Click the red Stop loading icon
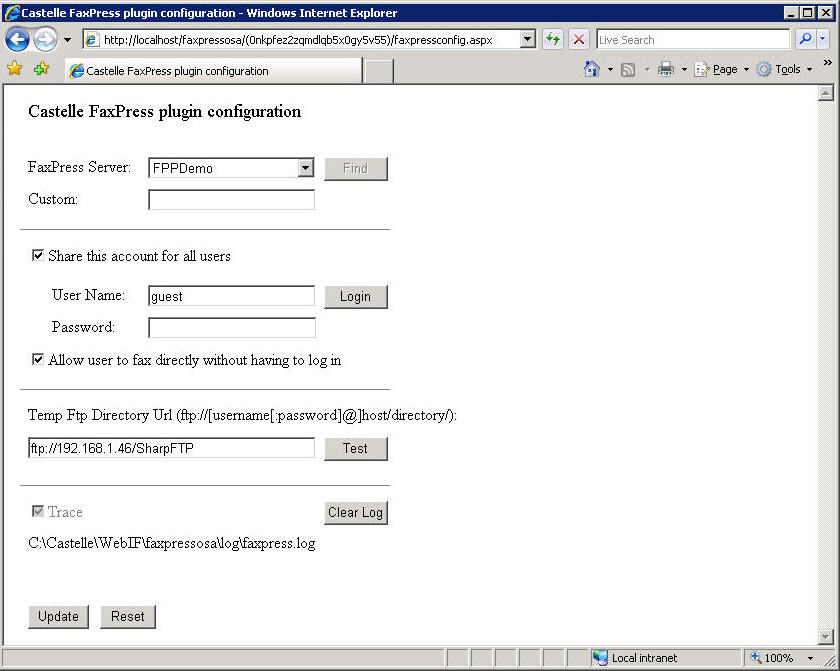Viewport: 840px width, 671px height. (x=579, y=39)
